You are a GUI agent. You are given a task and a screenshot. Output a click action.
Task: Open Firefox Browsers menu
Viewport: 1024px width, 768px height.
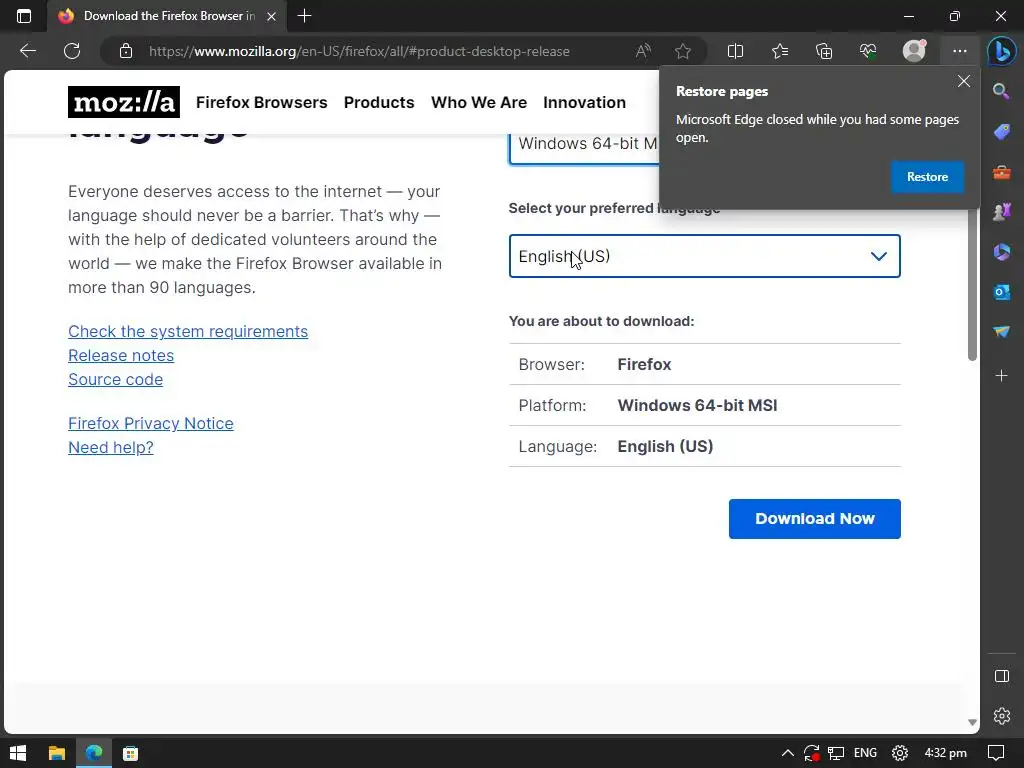(261, 103)
